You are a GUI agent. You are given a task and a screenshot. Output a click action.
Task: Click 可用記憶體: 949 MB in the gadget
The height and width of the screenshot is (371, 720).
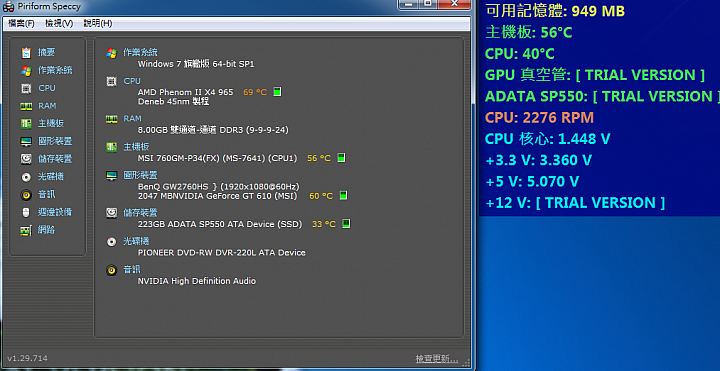point(555,11)
